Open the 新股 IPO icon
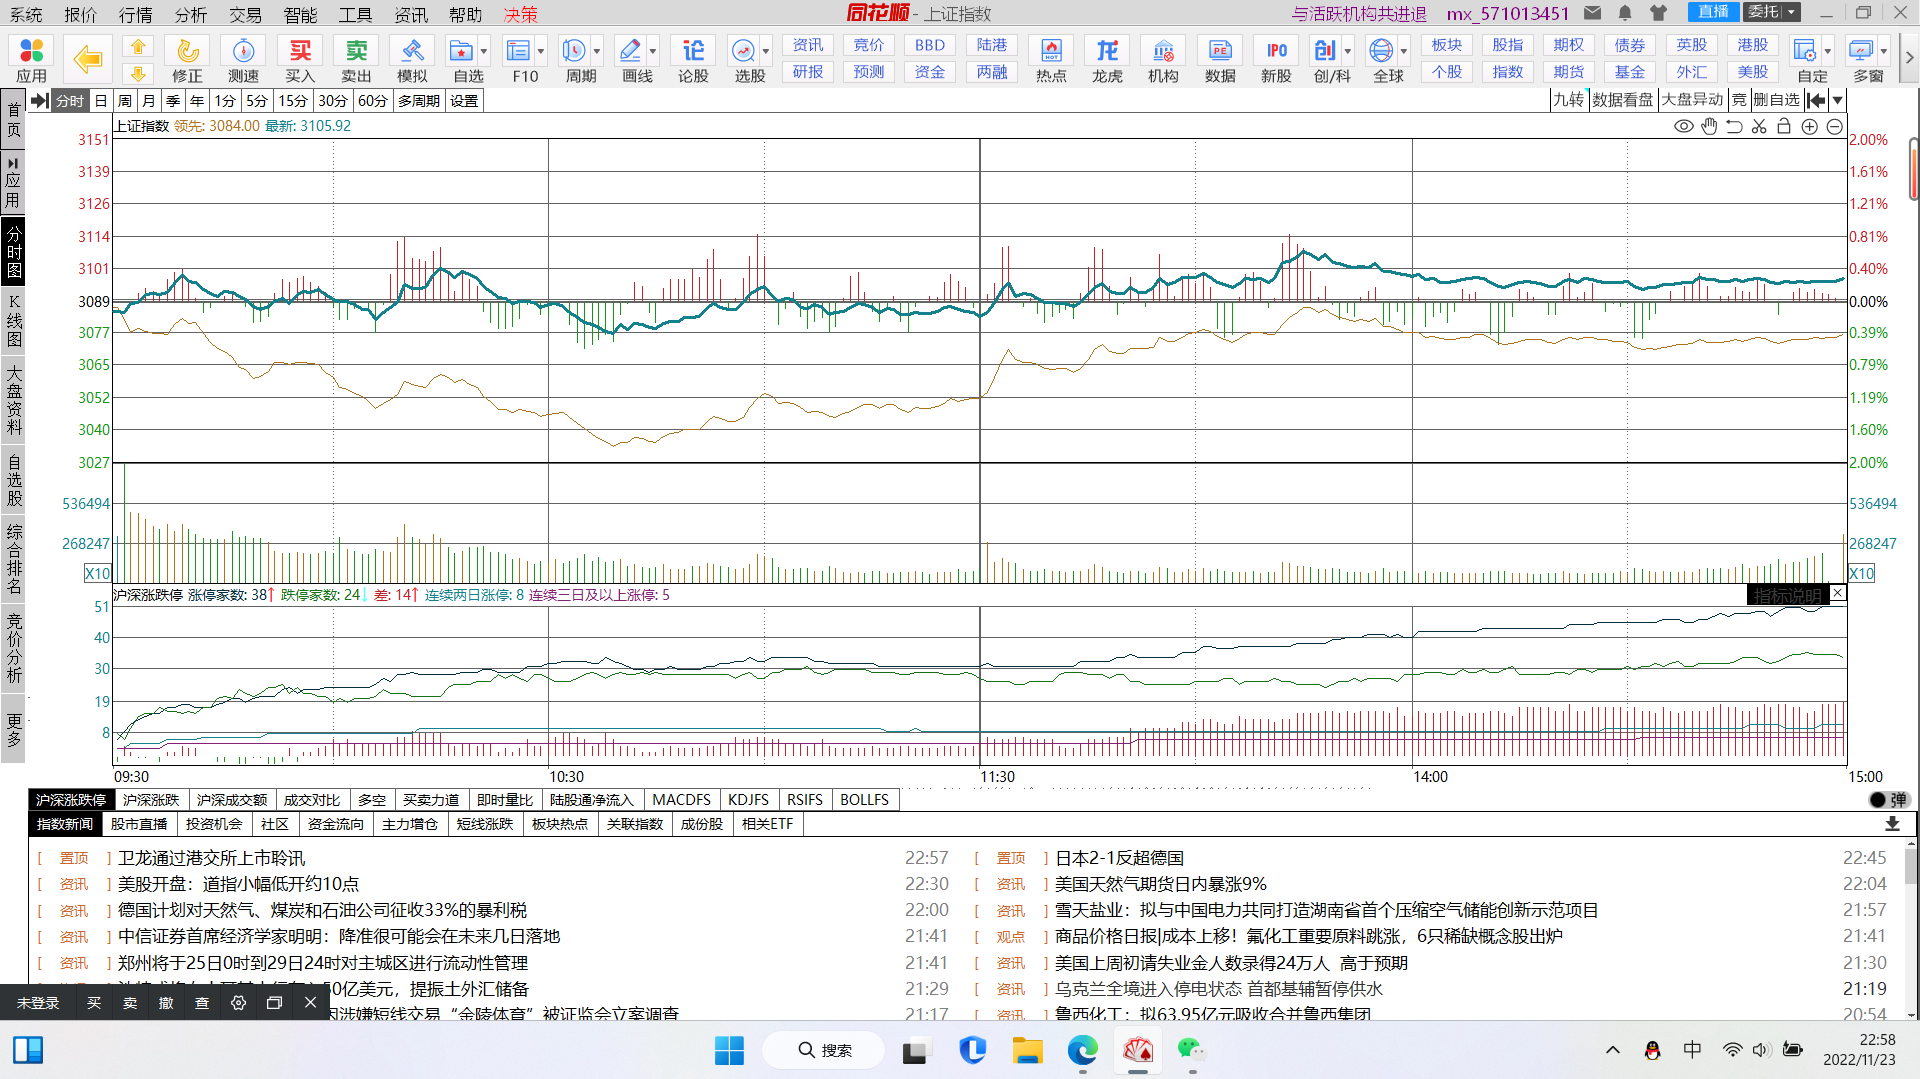 click(1276, 59)
